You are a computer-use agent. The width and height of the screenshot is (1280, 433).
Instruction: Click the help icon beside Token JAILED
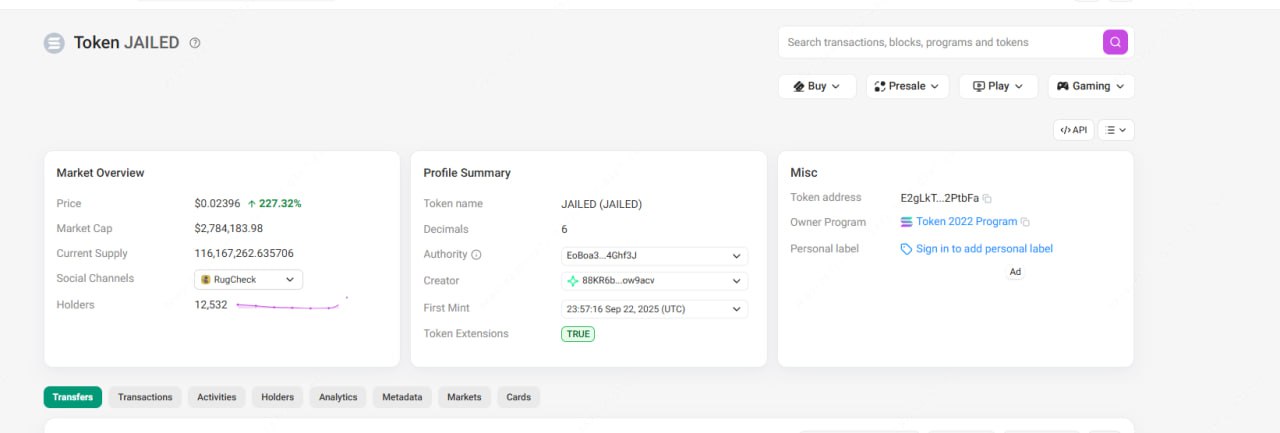pyautogui.click(x=195, y=43)
